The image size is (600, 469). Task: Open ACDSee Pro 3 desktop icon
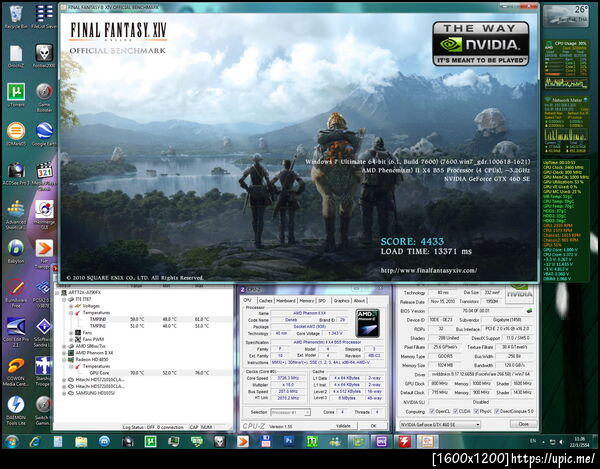point(16,174)
